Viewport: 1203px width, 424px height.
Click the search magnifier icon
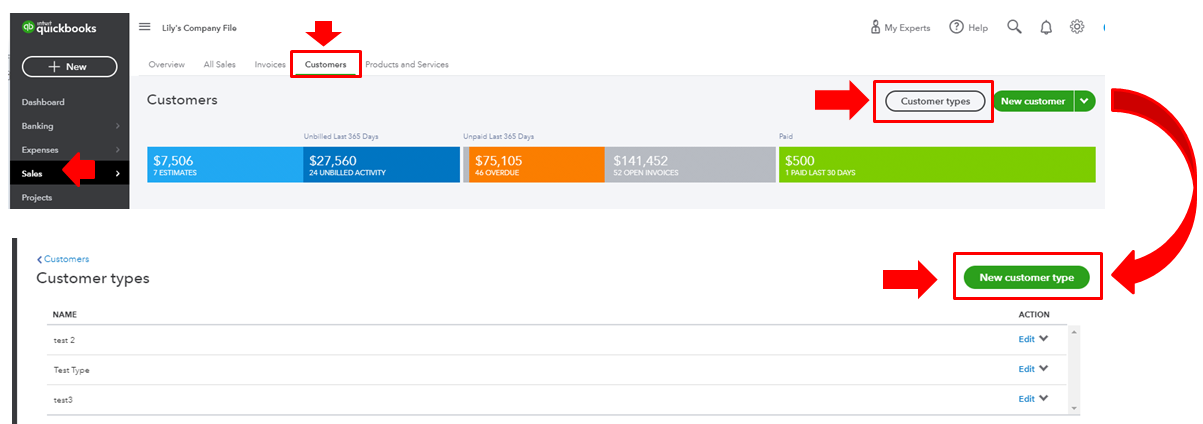(1014, 27)
